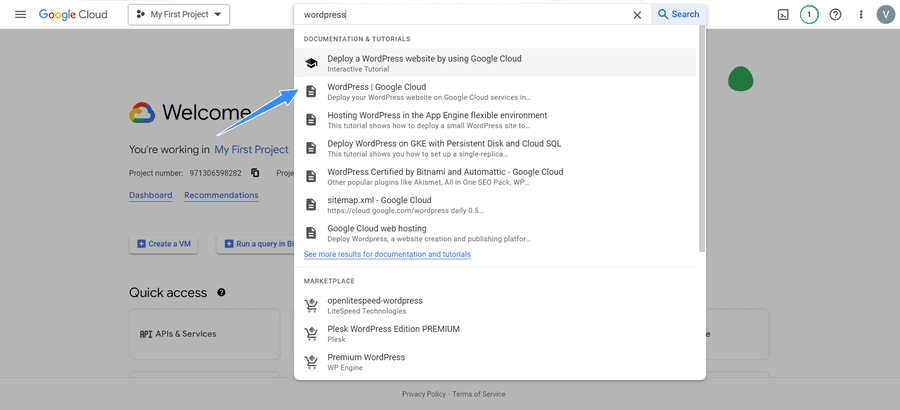Screen dimensions: 900x410
Task: Click Quick access help icon
Action: pyautogui.click(x=222, y=293)
